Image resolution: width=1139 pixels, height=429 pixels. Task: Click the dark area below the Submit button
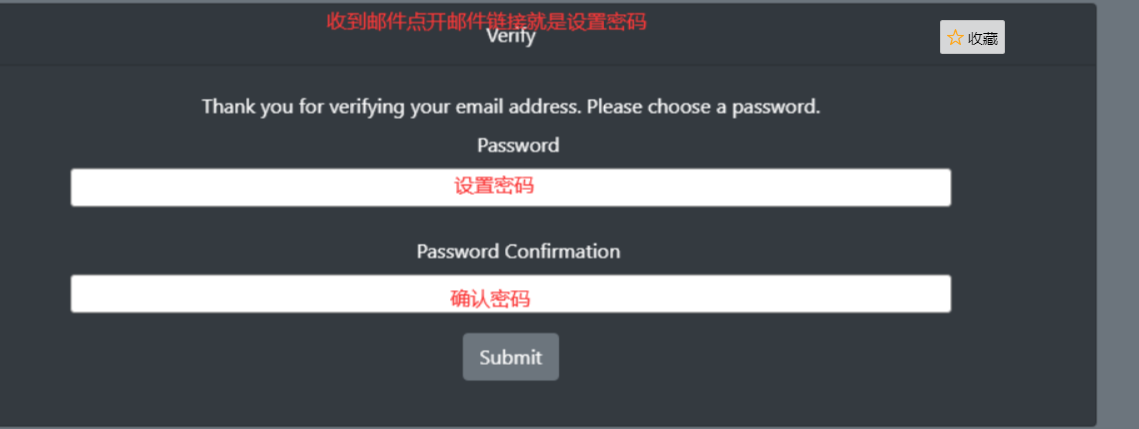click(511, 403)
